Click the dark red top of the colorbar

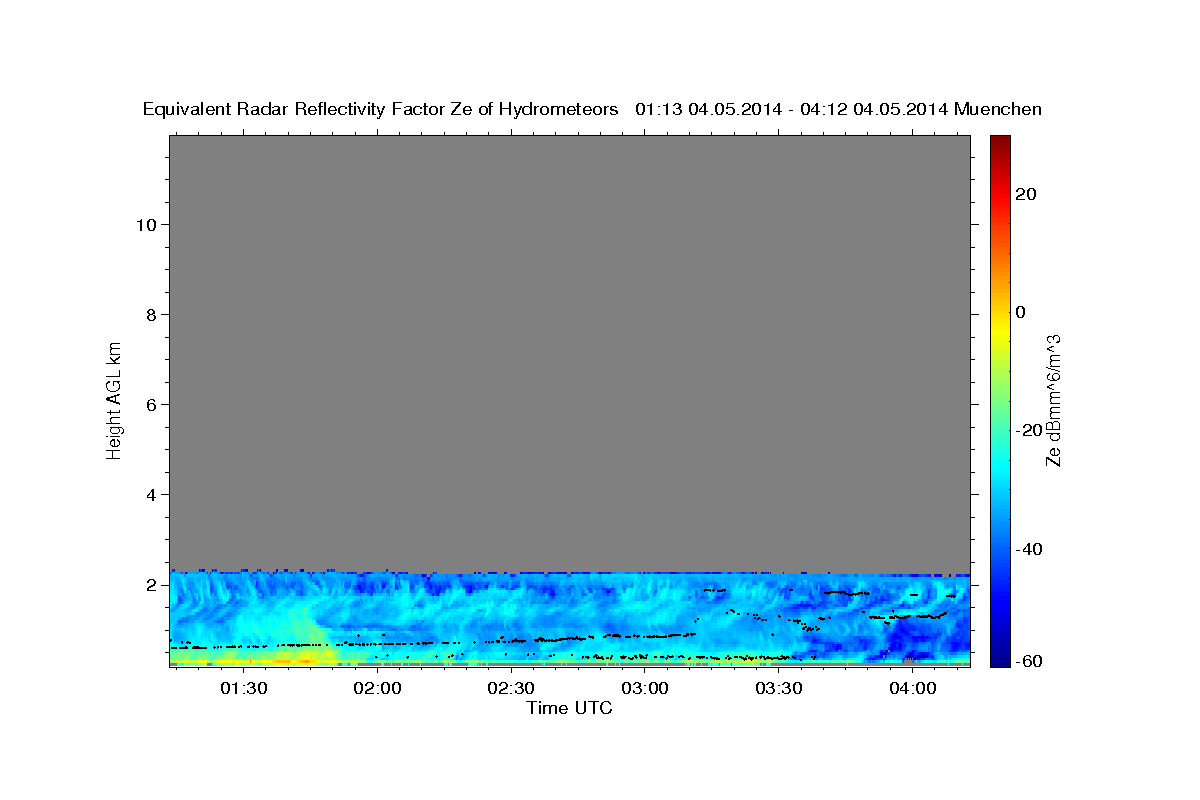[x=999, y=142]
